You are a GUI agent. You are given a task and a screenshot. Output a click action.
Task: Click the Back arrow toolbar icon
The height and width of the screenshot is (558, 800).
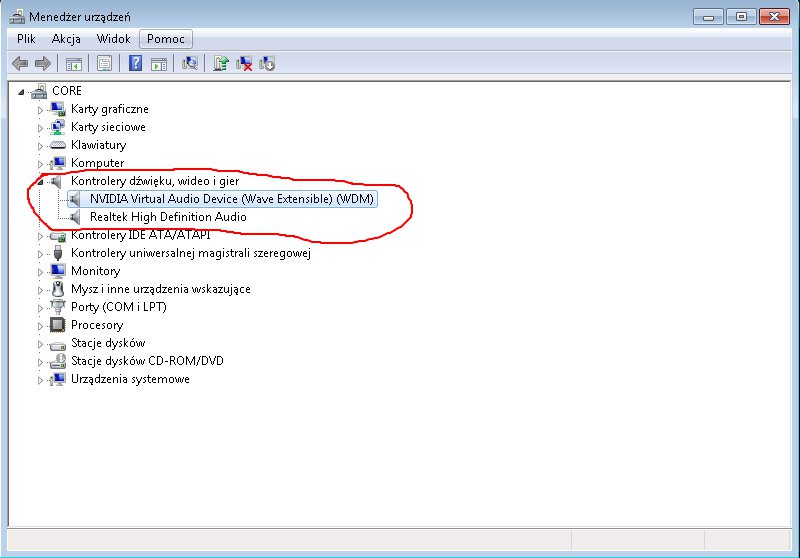tap(20, 63)
